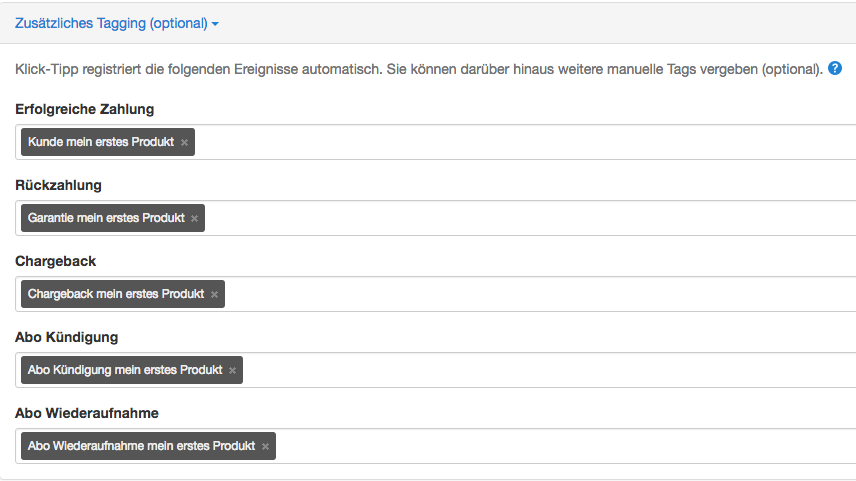856x481 pixels.
Task: Click the 'Erfolgreiche Zahlung' field label
Action: [x=85, y=109]
